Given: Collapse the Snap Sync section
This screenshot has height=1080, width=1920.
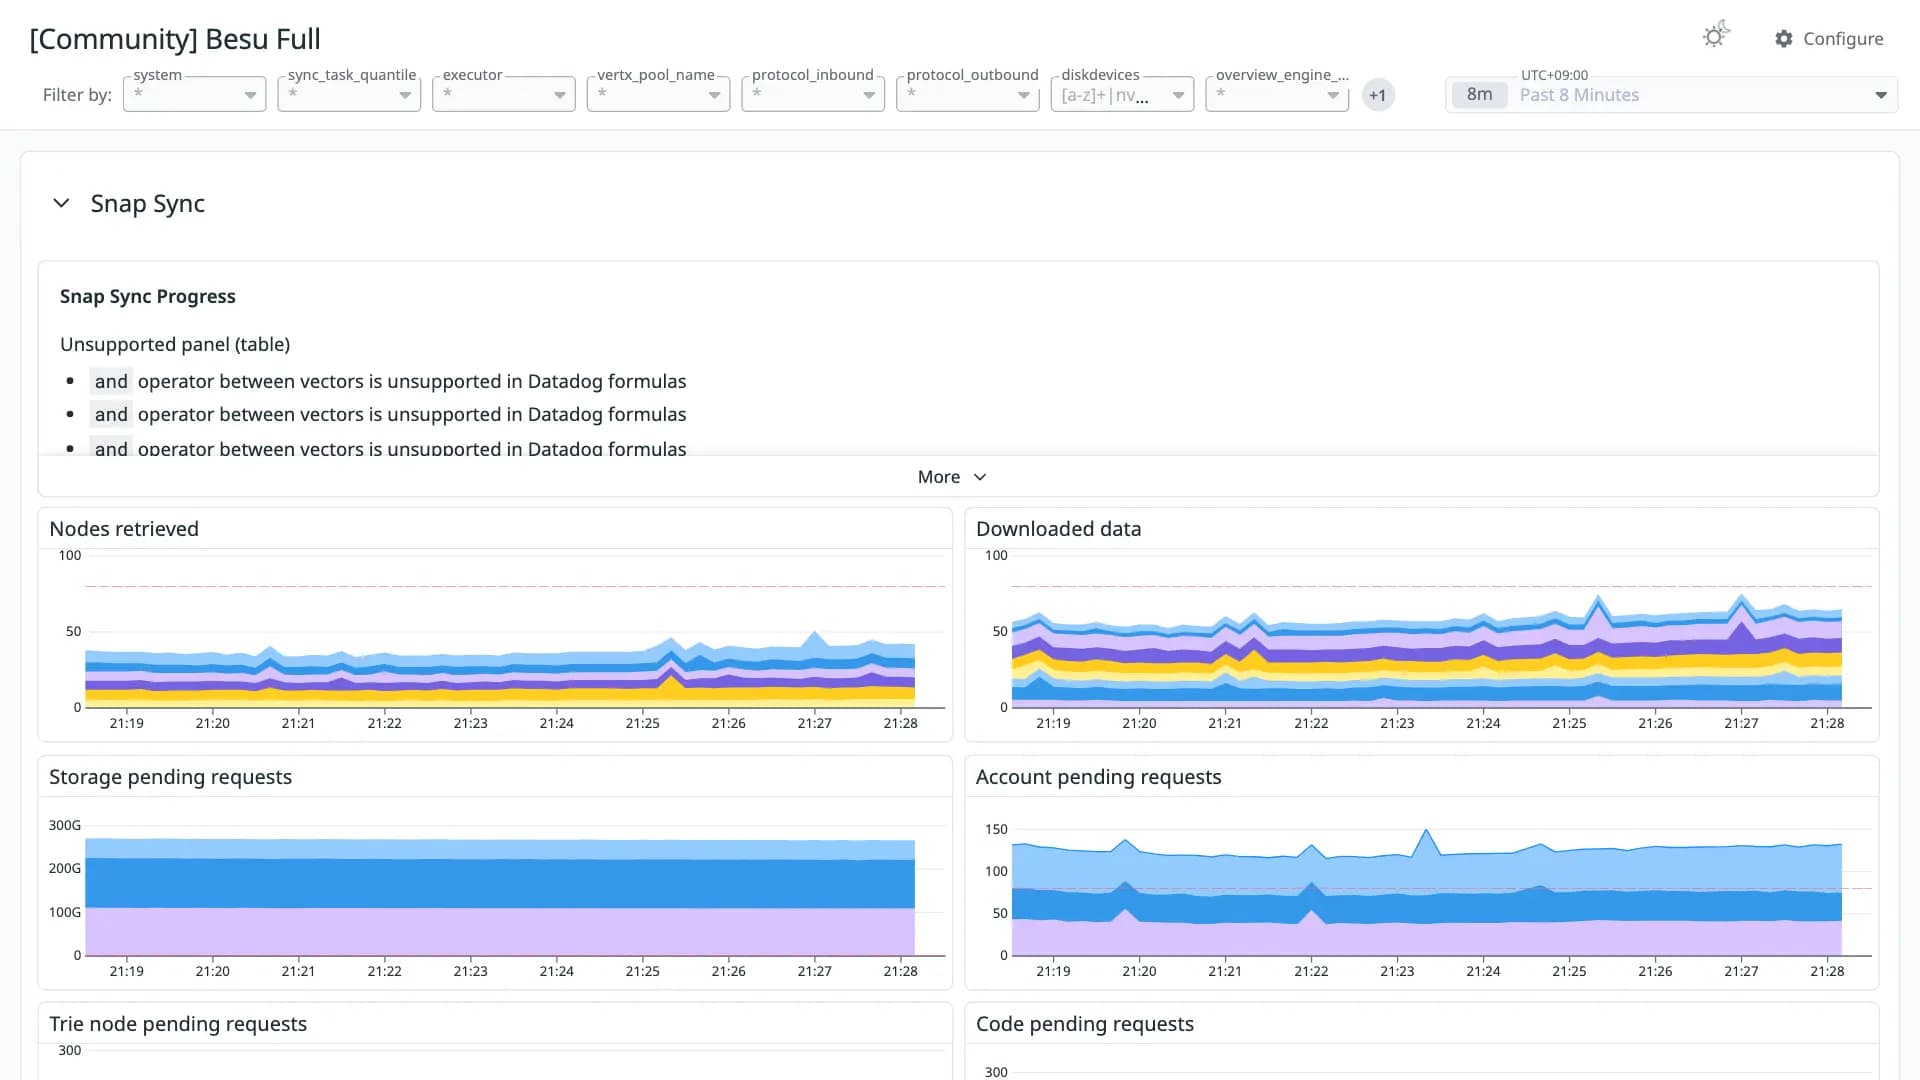Looking at the screenshot, I should pyautogui.click(x=61, y=203).
